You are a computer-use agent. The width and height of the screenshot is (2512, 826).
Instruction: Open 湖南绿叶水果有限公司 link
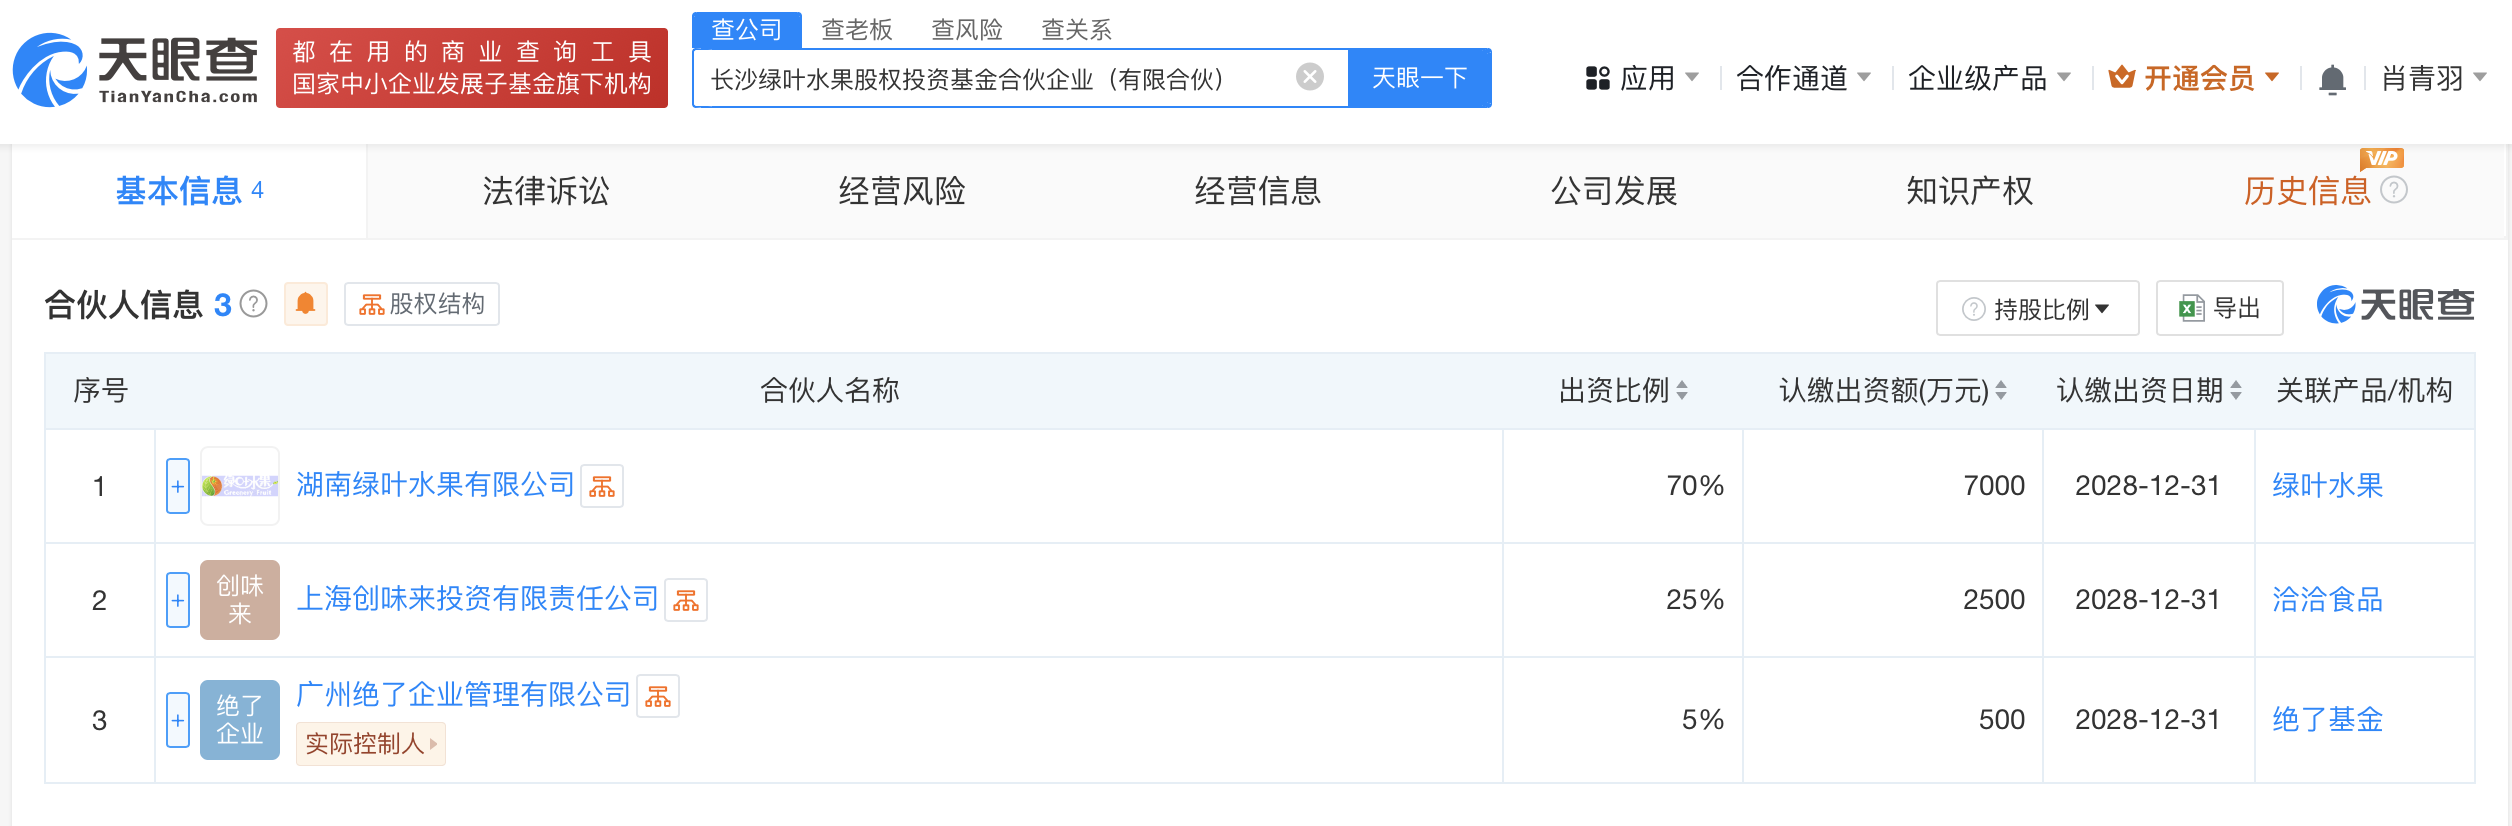coord(436,485)
